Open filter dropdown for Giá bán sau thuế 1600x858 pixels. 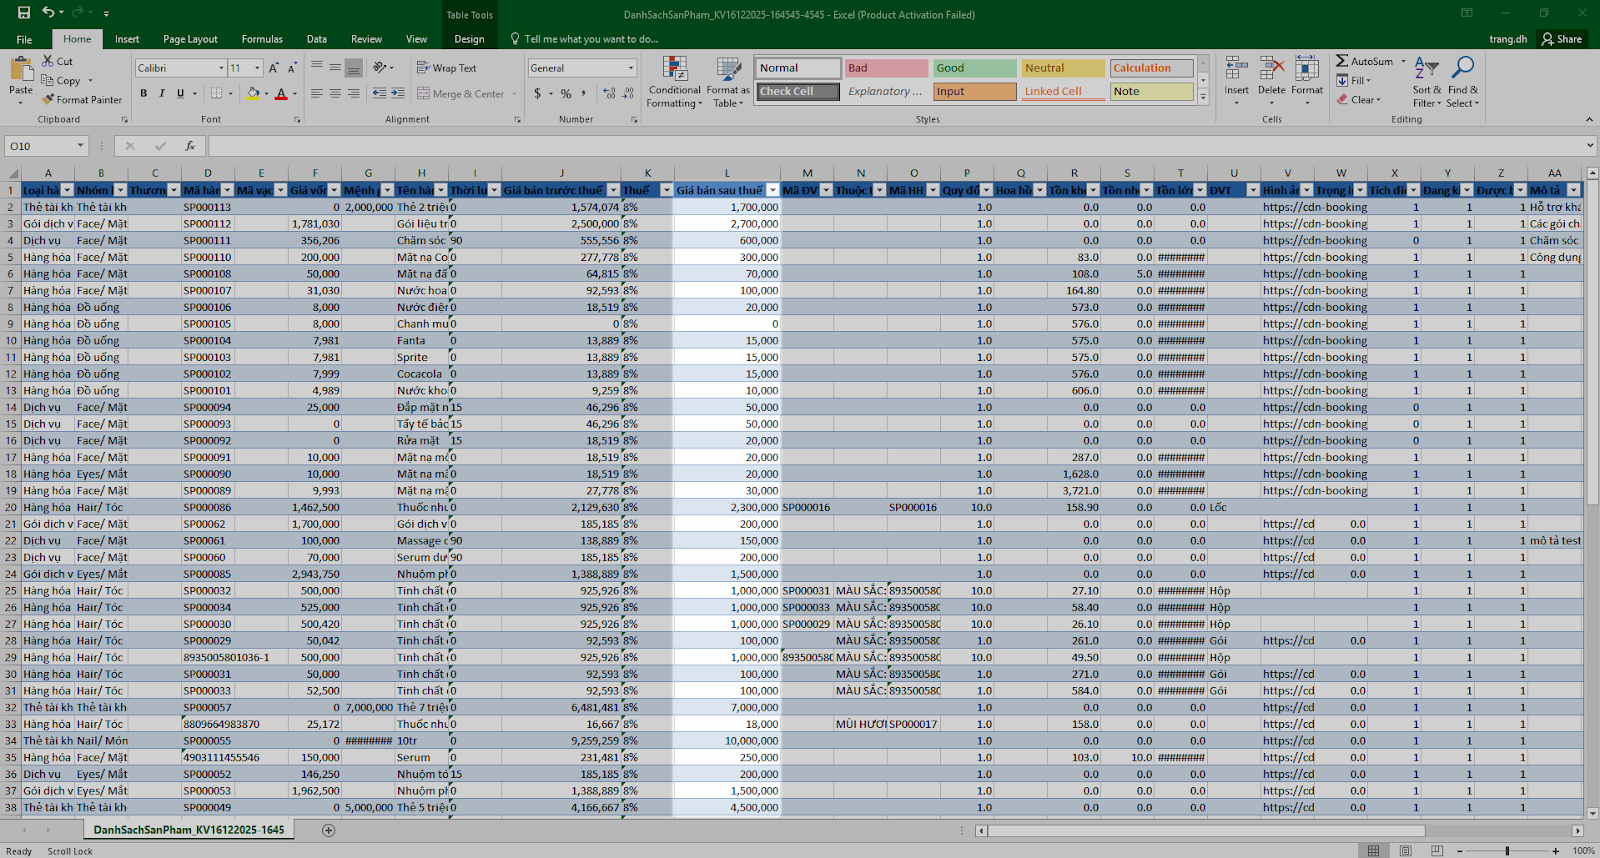point(772,190)
